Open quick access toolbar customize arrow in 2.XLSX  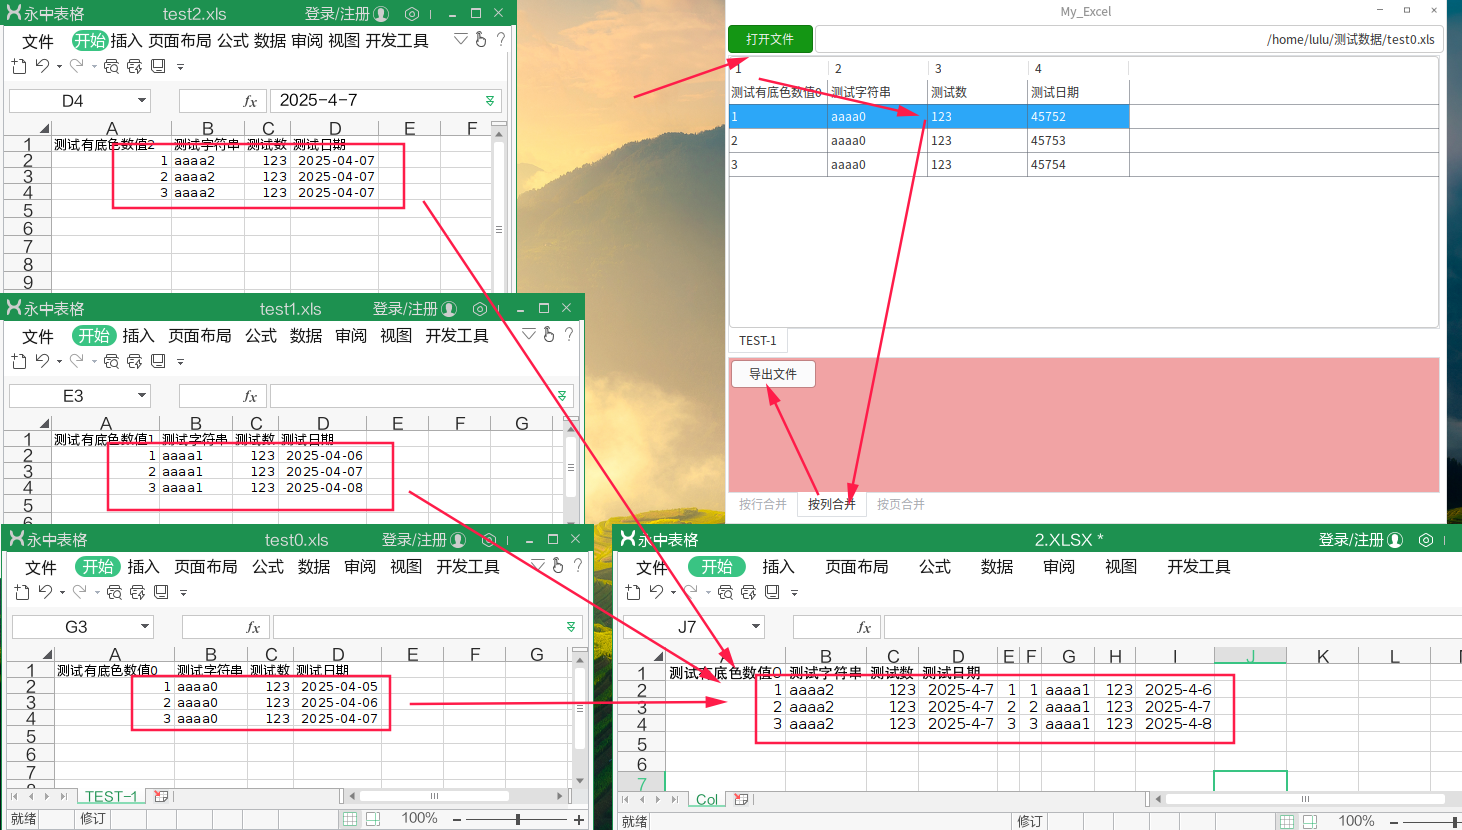click(x=795, y=593)
